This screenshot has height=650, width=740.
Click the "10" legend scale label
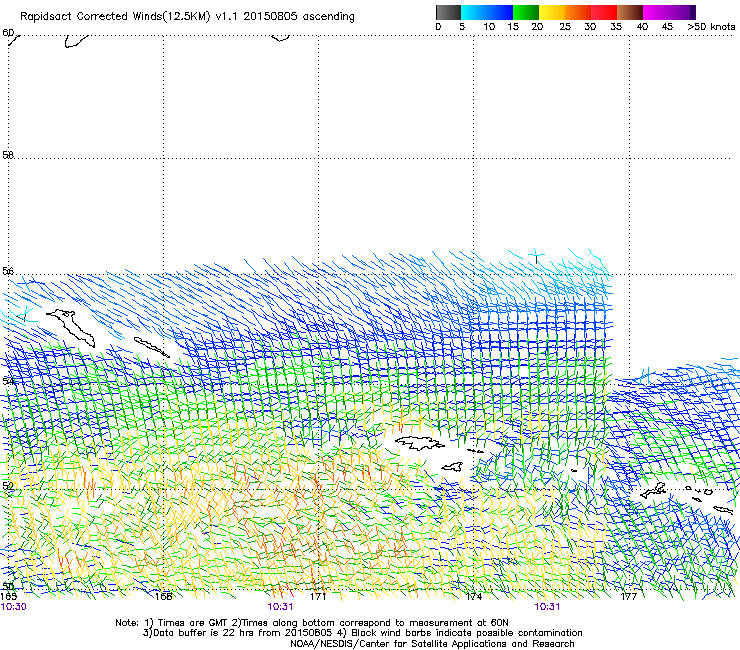489,27
